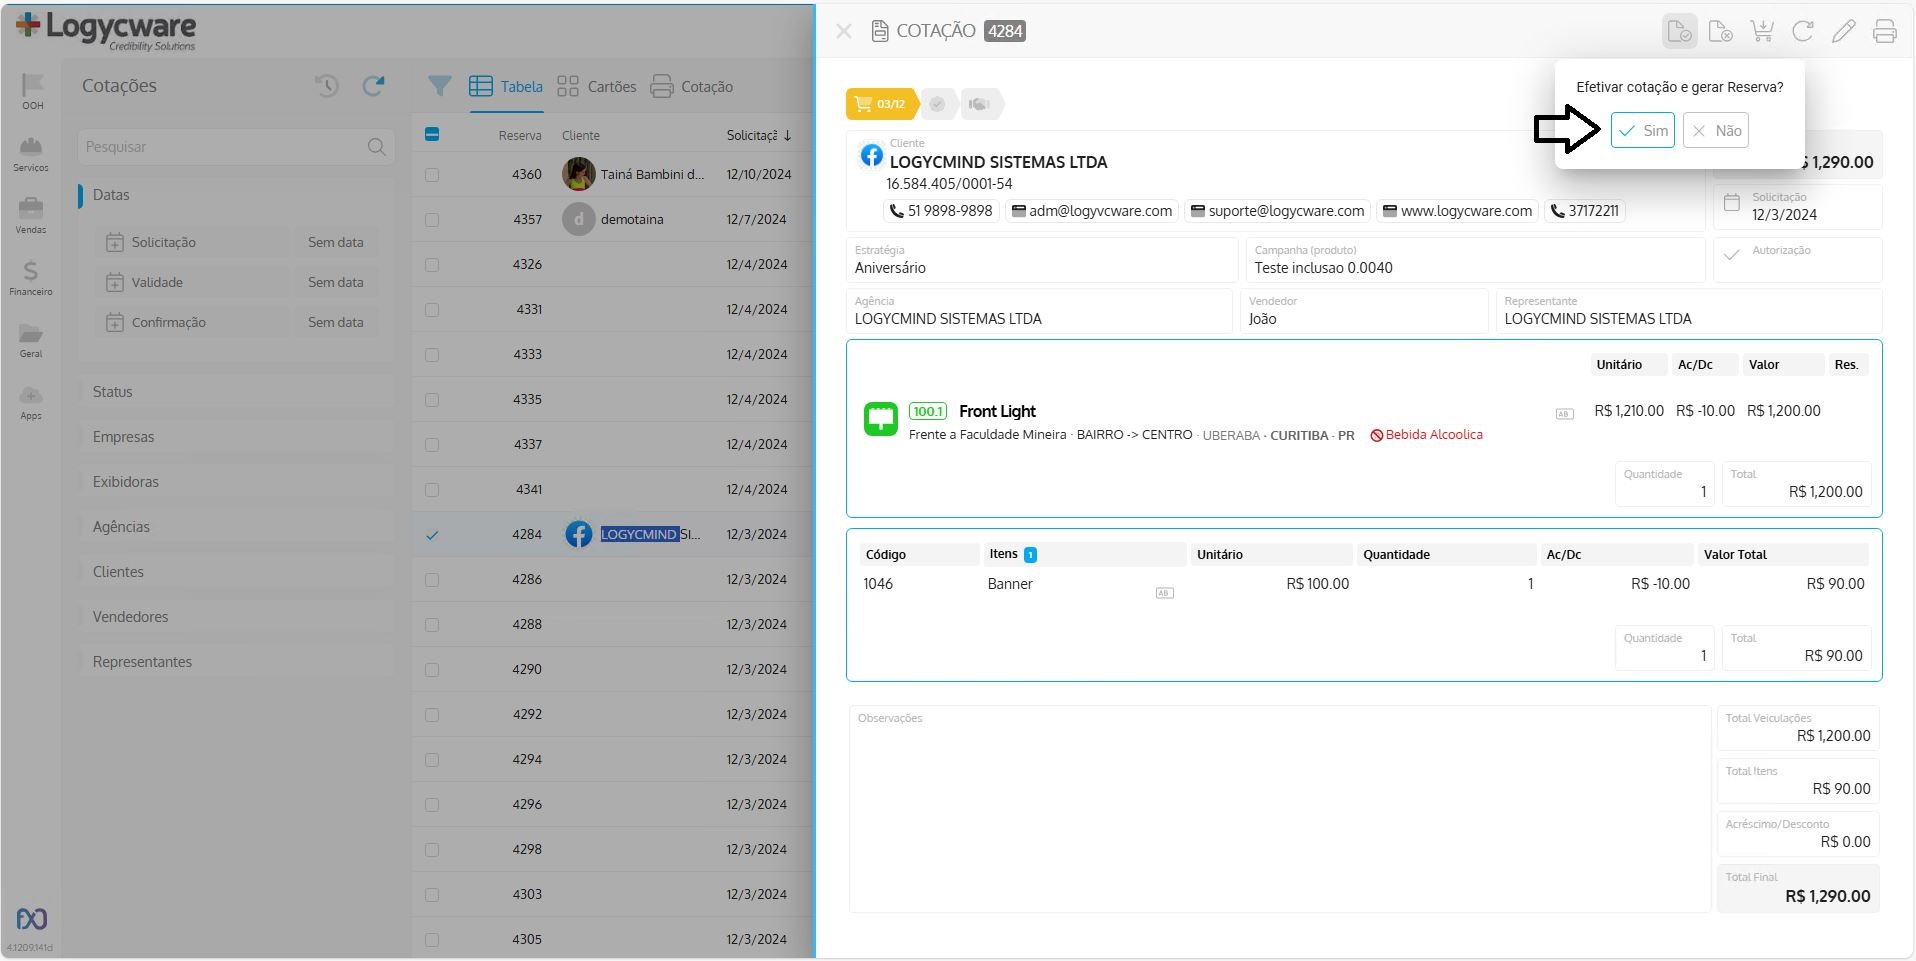The width and height of the screenshot is (1916, 961).
Task: Click the Facebook icon beside client name
Action: (872, 156)
